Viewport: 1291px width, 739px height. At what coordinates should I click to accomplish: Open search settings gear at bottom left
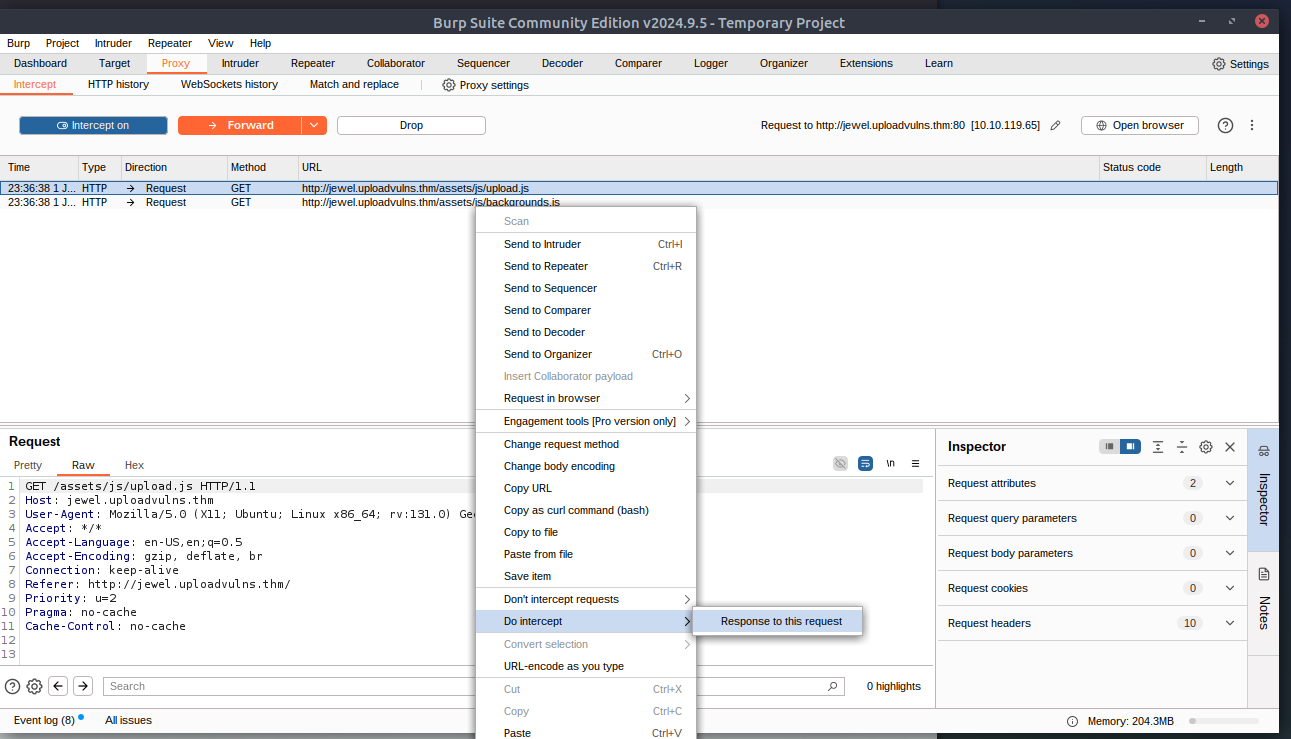coord(34,686)
